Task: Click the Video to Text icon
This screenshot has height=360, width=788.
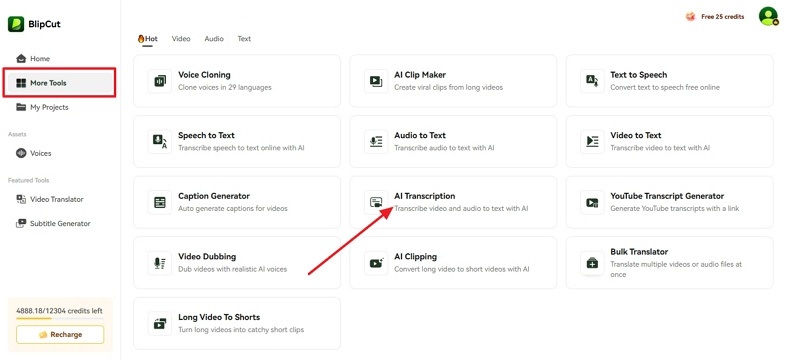Action: [592, 141]
